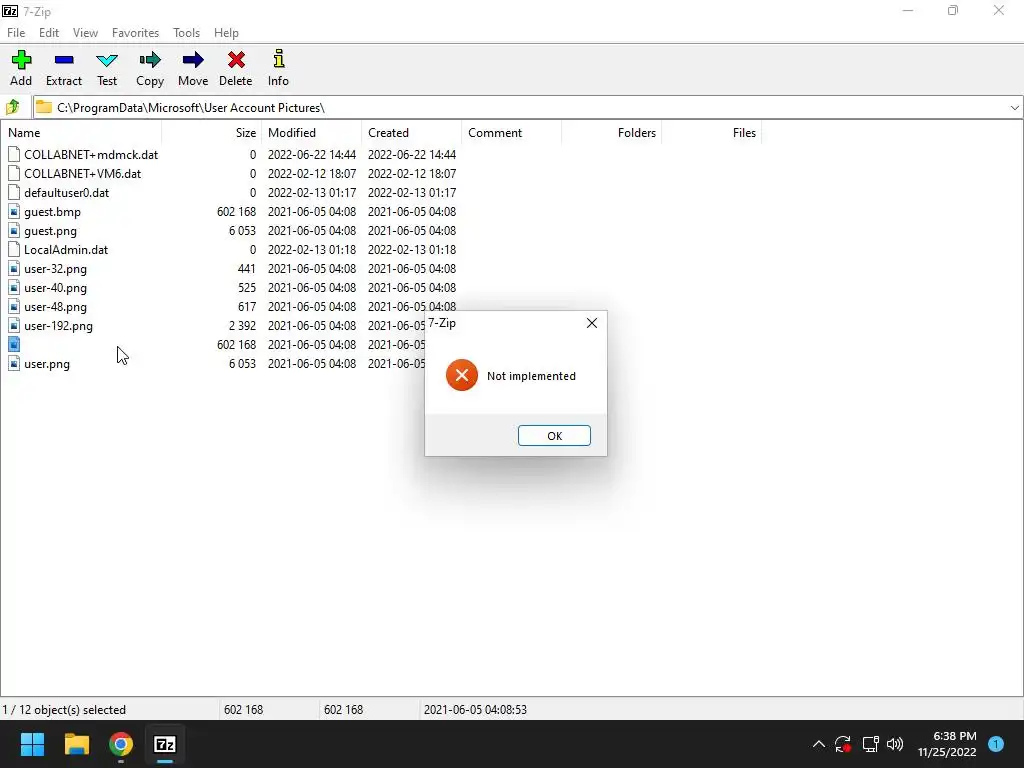Expand the address path dropdown
Viewport: 1024px width, 768px height.
(1014, 108)
